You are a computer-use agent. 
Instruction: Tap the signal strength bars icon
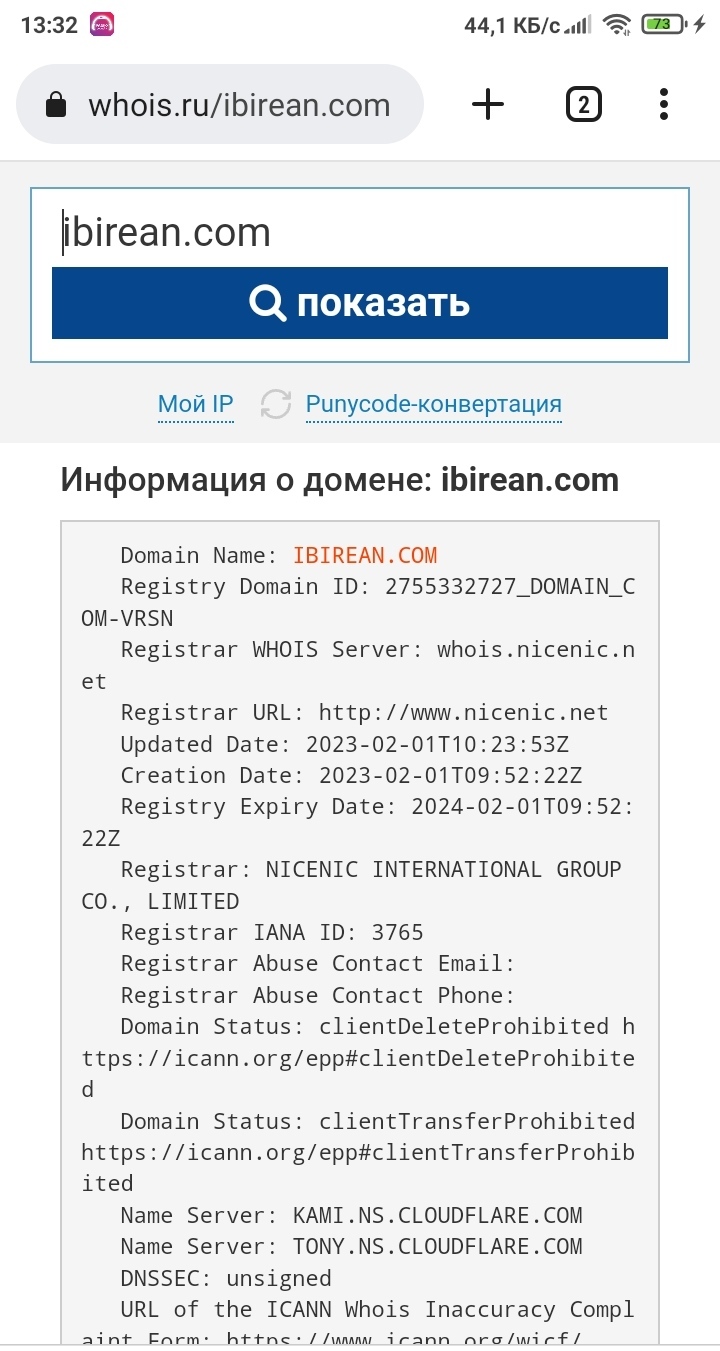(x=578, y=25)
